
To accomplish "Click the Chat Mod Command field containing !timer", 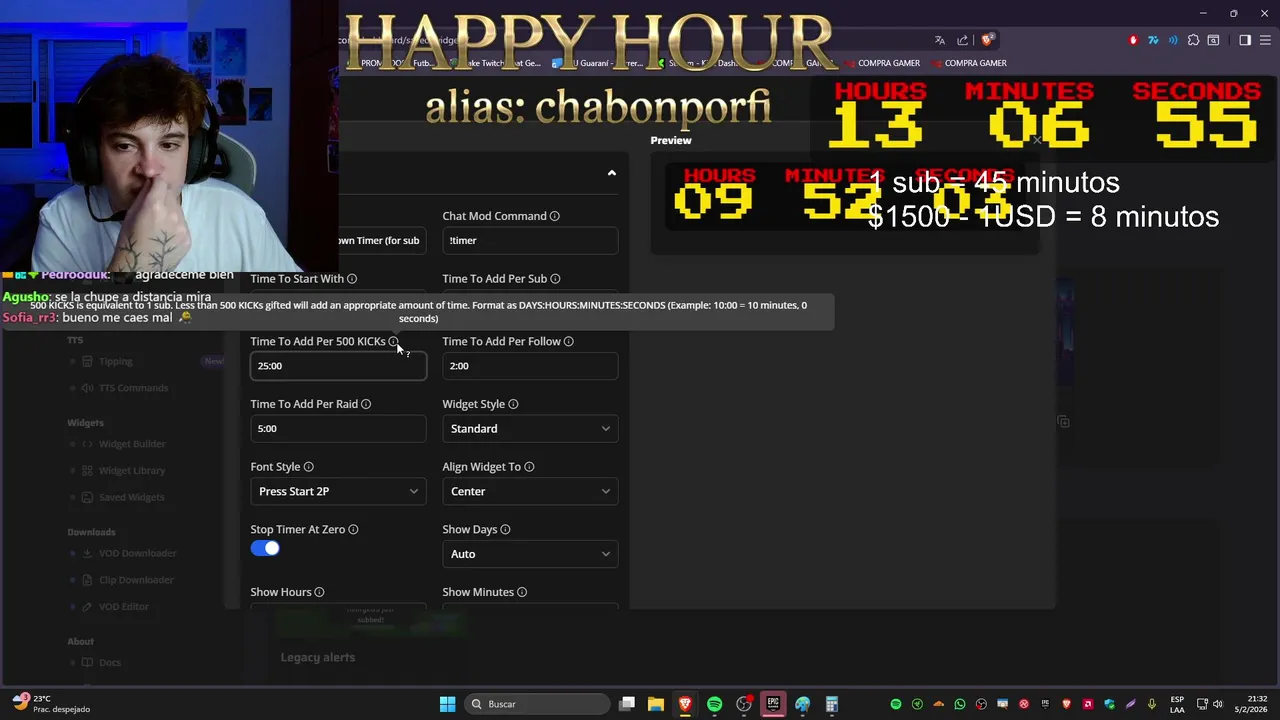I will (530, 241).
